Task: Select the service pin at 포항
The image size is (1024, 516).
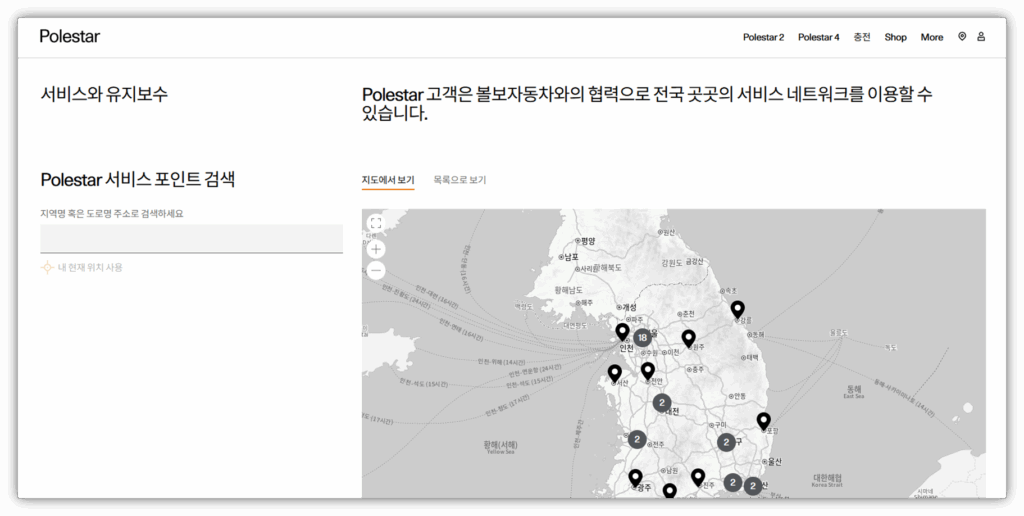Action: pos(764,421)
